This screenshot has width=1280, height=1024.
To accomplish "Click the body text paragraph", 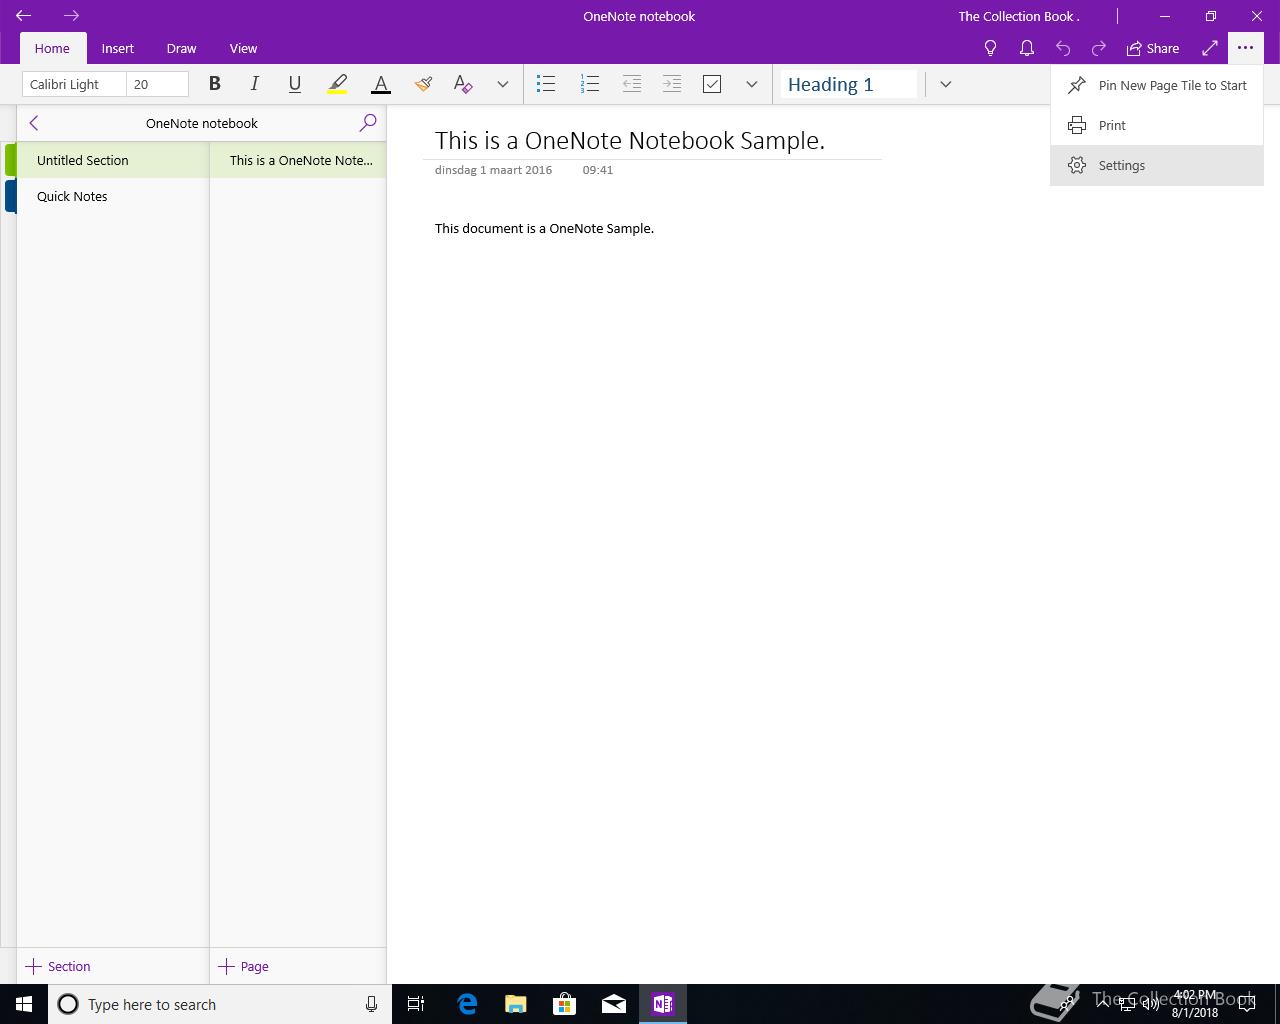I will point(544,228).
